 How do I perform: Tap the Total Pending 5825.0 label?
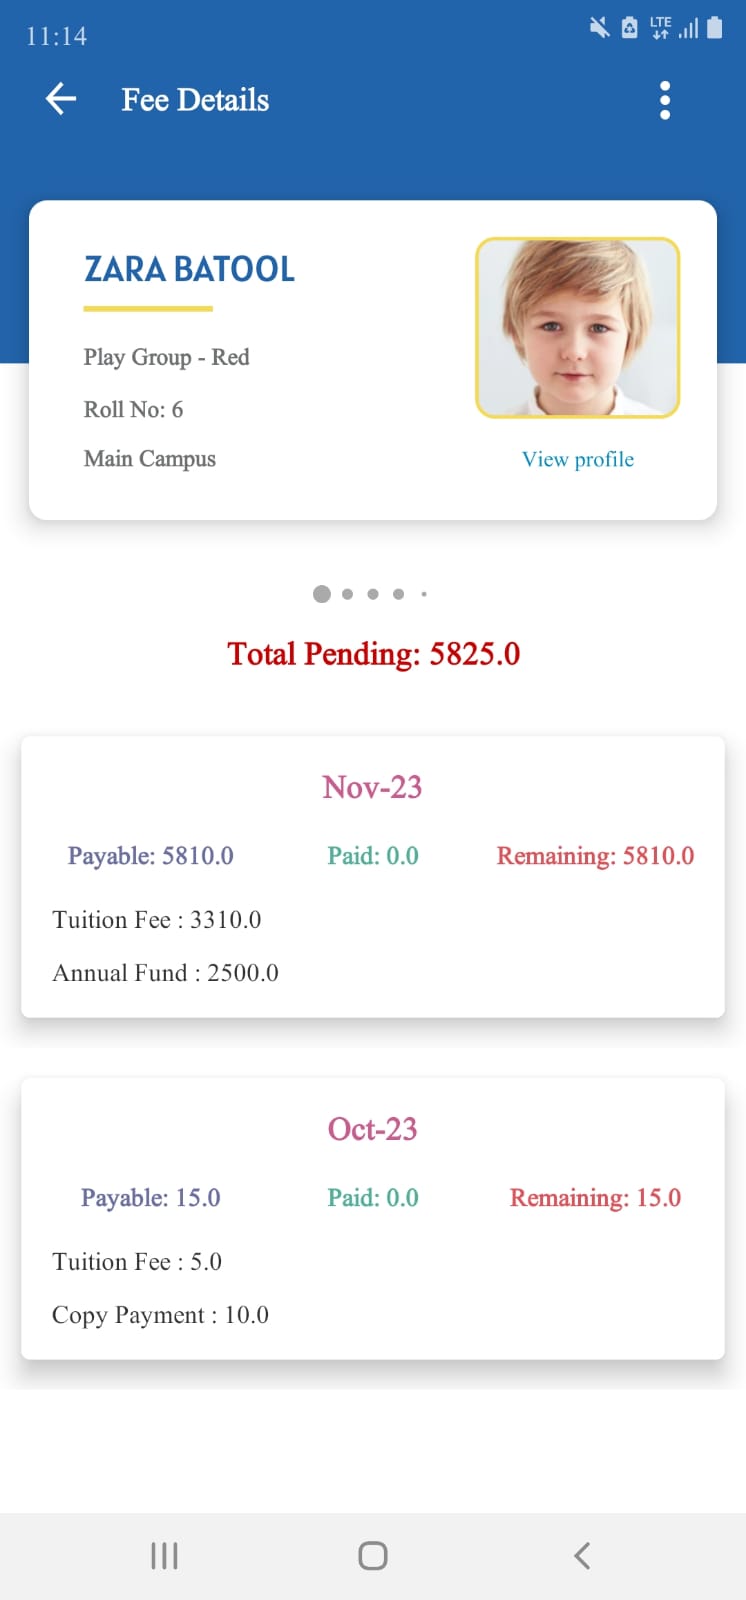(x=373, y=654)
